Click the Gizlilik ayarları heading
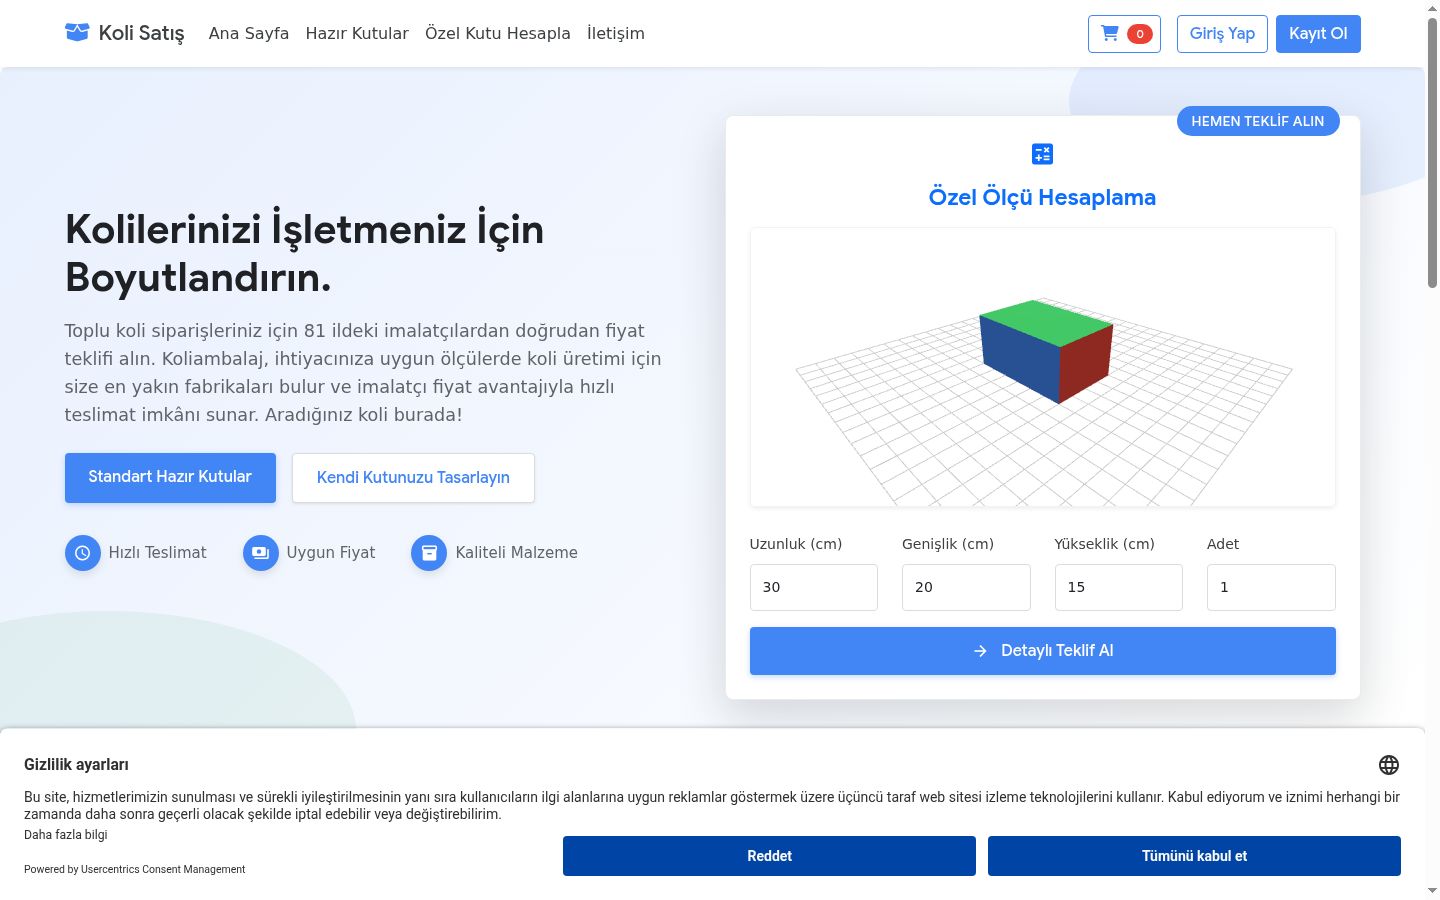The image size is (1440, 900). pyautogui.click(x=76, y=765)
